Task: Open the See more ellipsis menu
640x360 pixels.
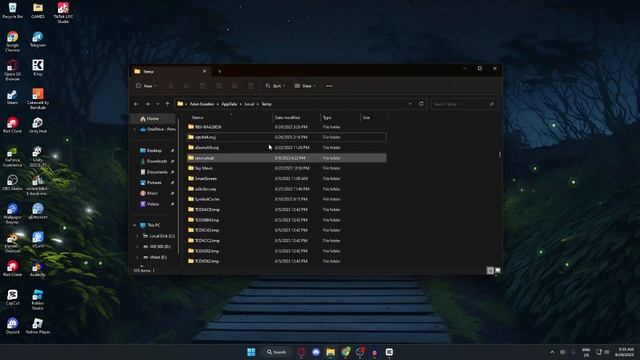Action: (x=329, y=86)
